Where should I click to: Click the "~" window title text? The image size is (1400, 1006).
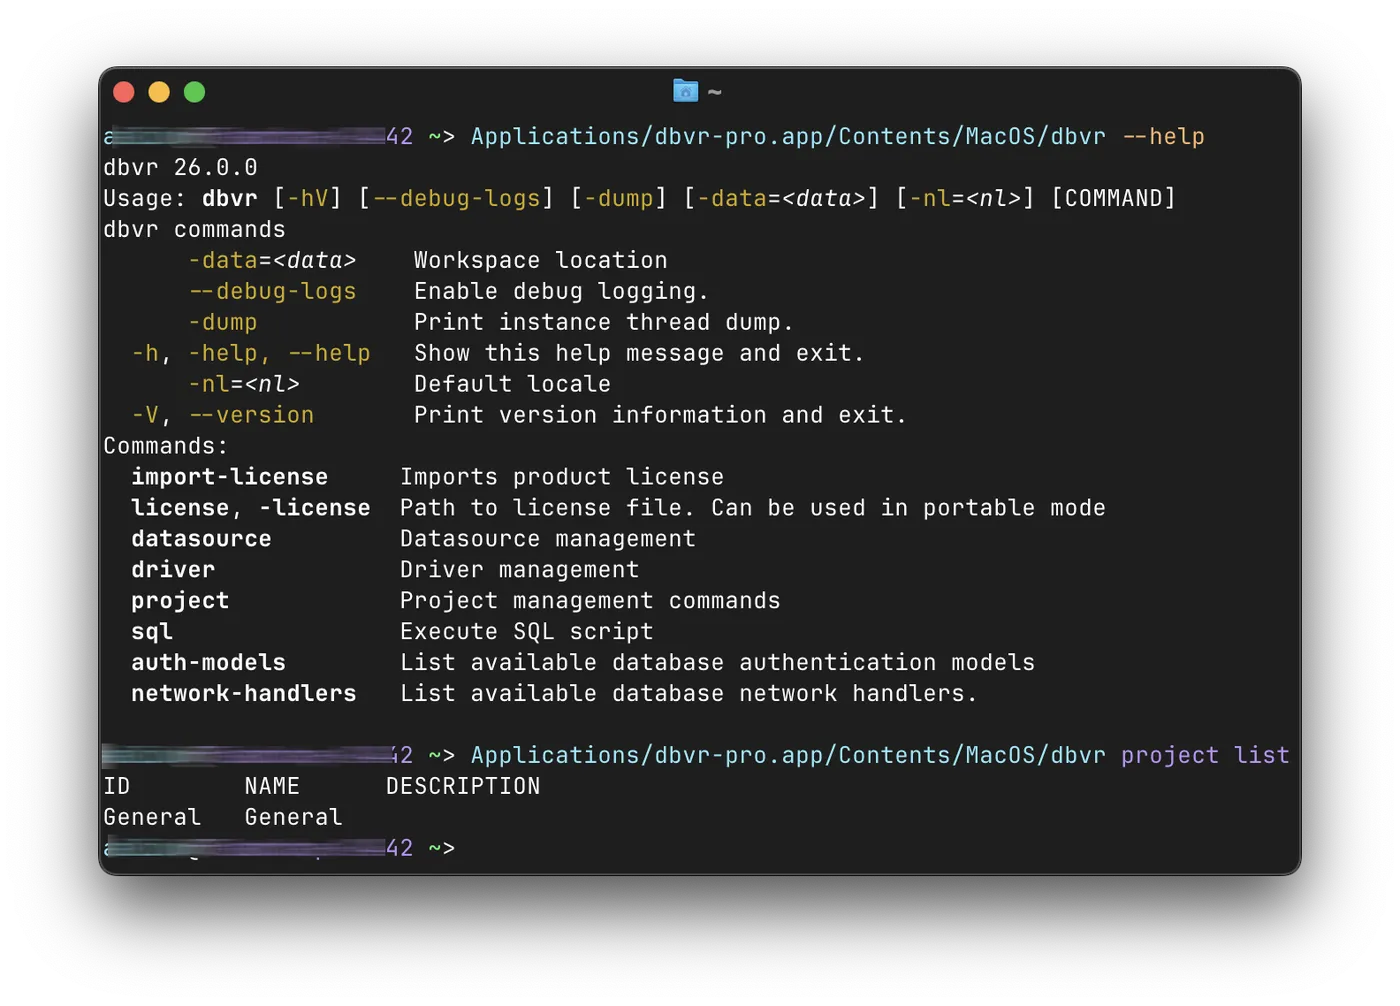(714, 92)
